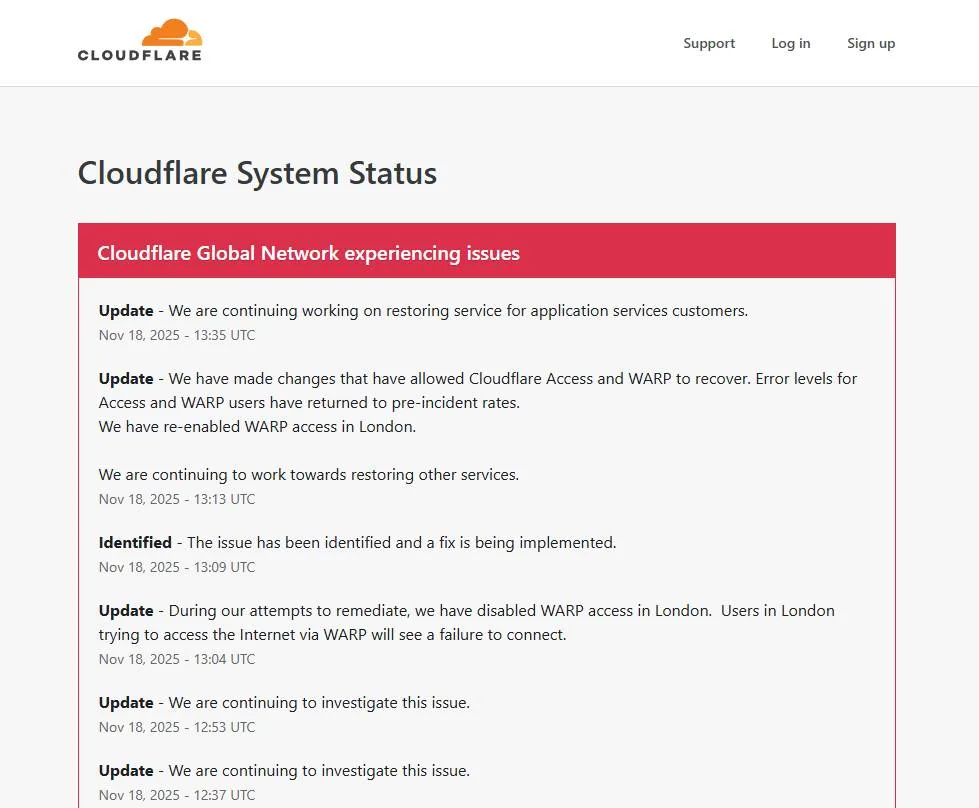Click the re-enabled WARP access in London line
The height and width of the screenshot is (808, 979).
(x=257, y=427)
